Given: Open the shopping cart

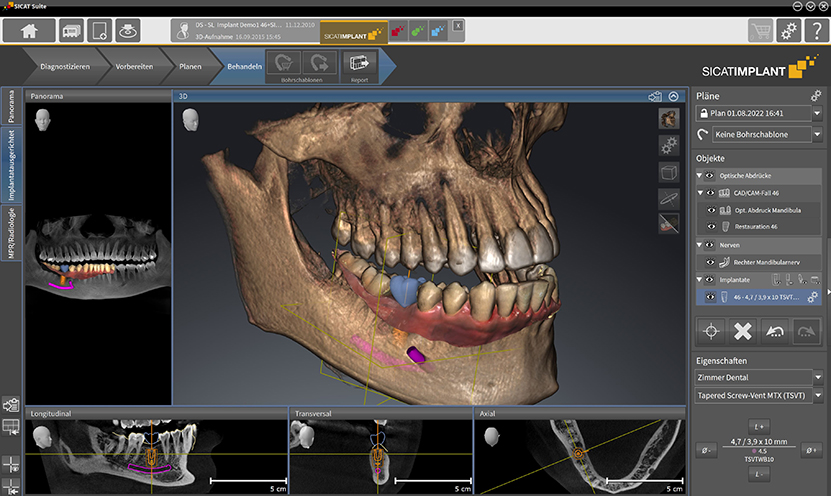Looking at the screenshot, I should [x=761, y=31].
